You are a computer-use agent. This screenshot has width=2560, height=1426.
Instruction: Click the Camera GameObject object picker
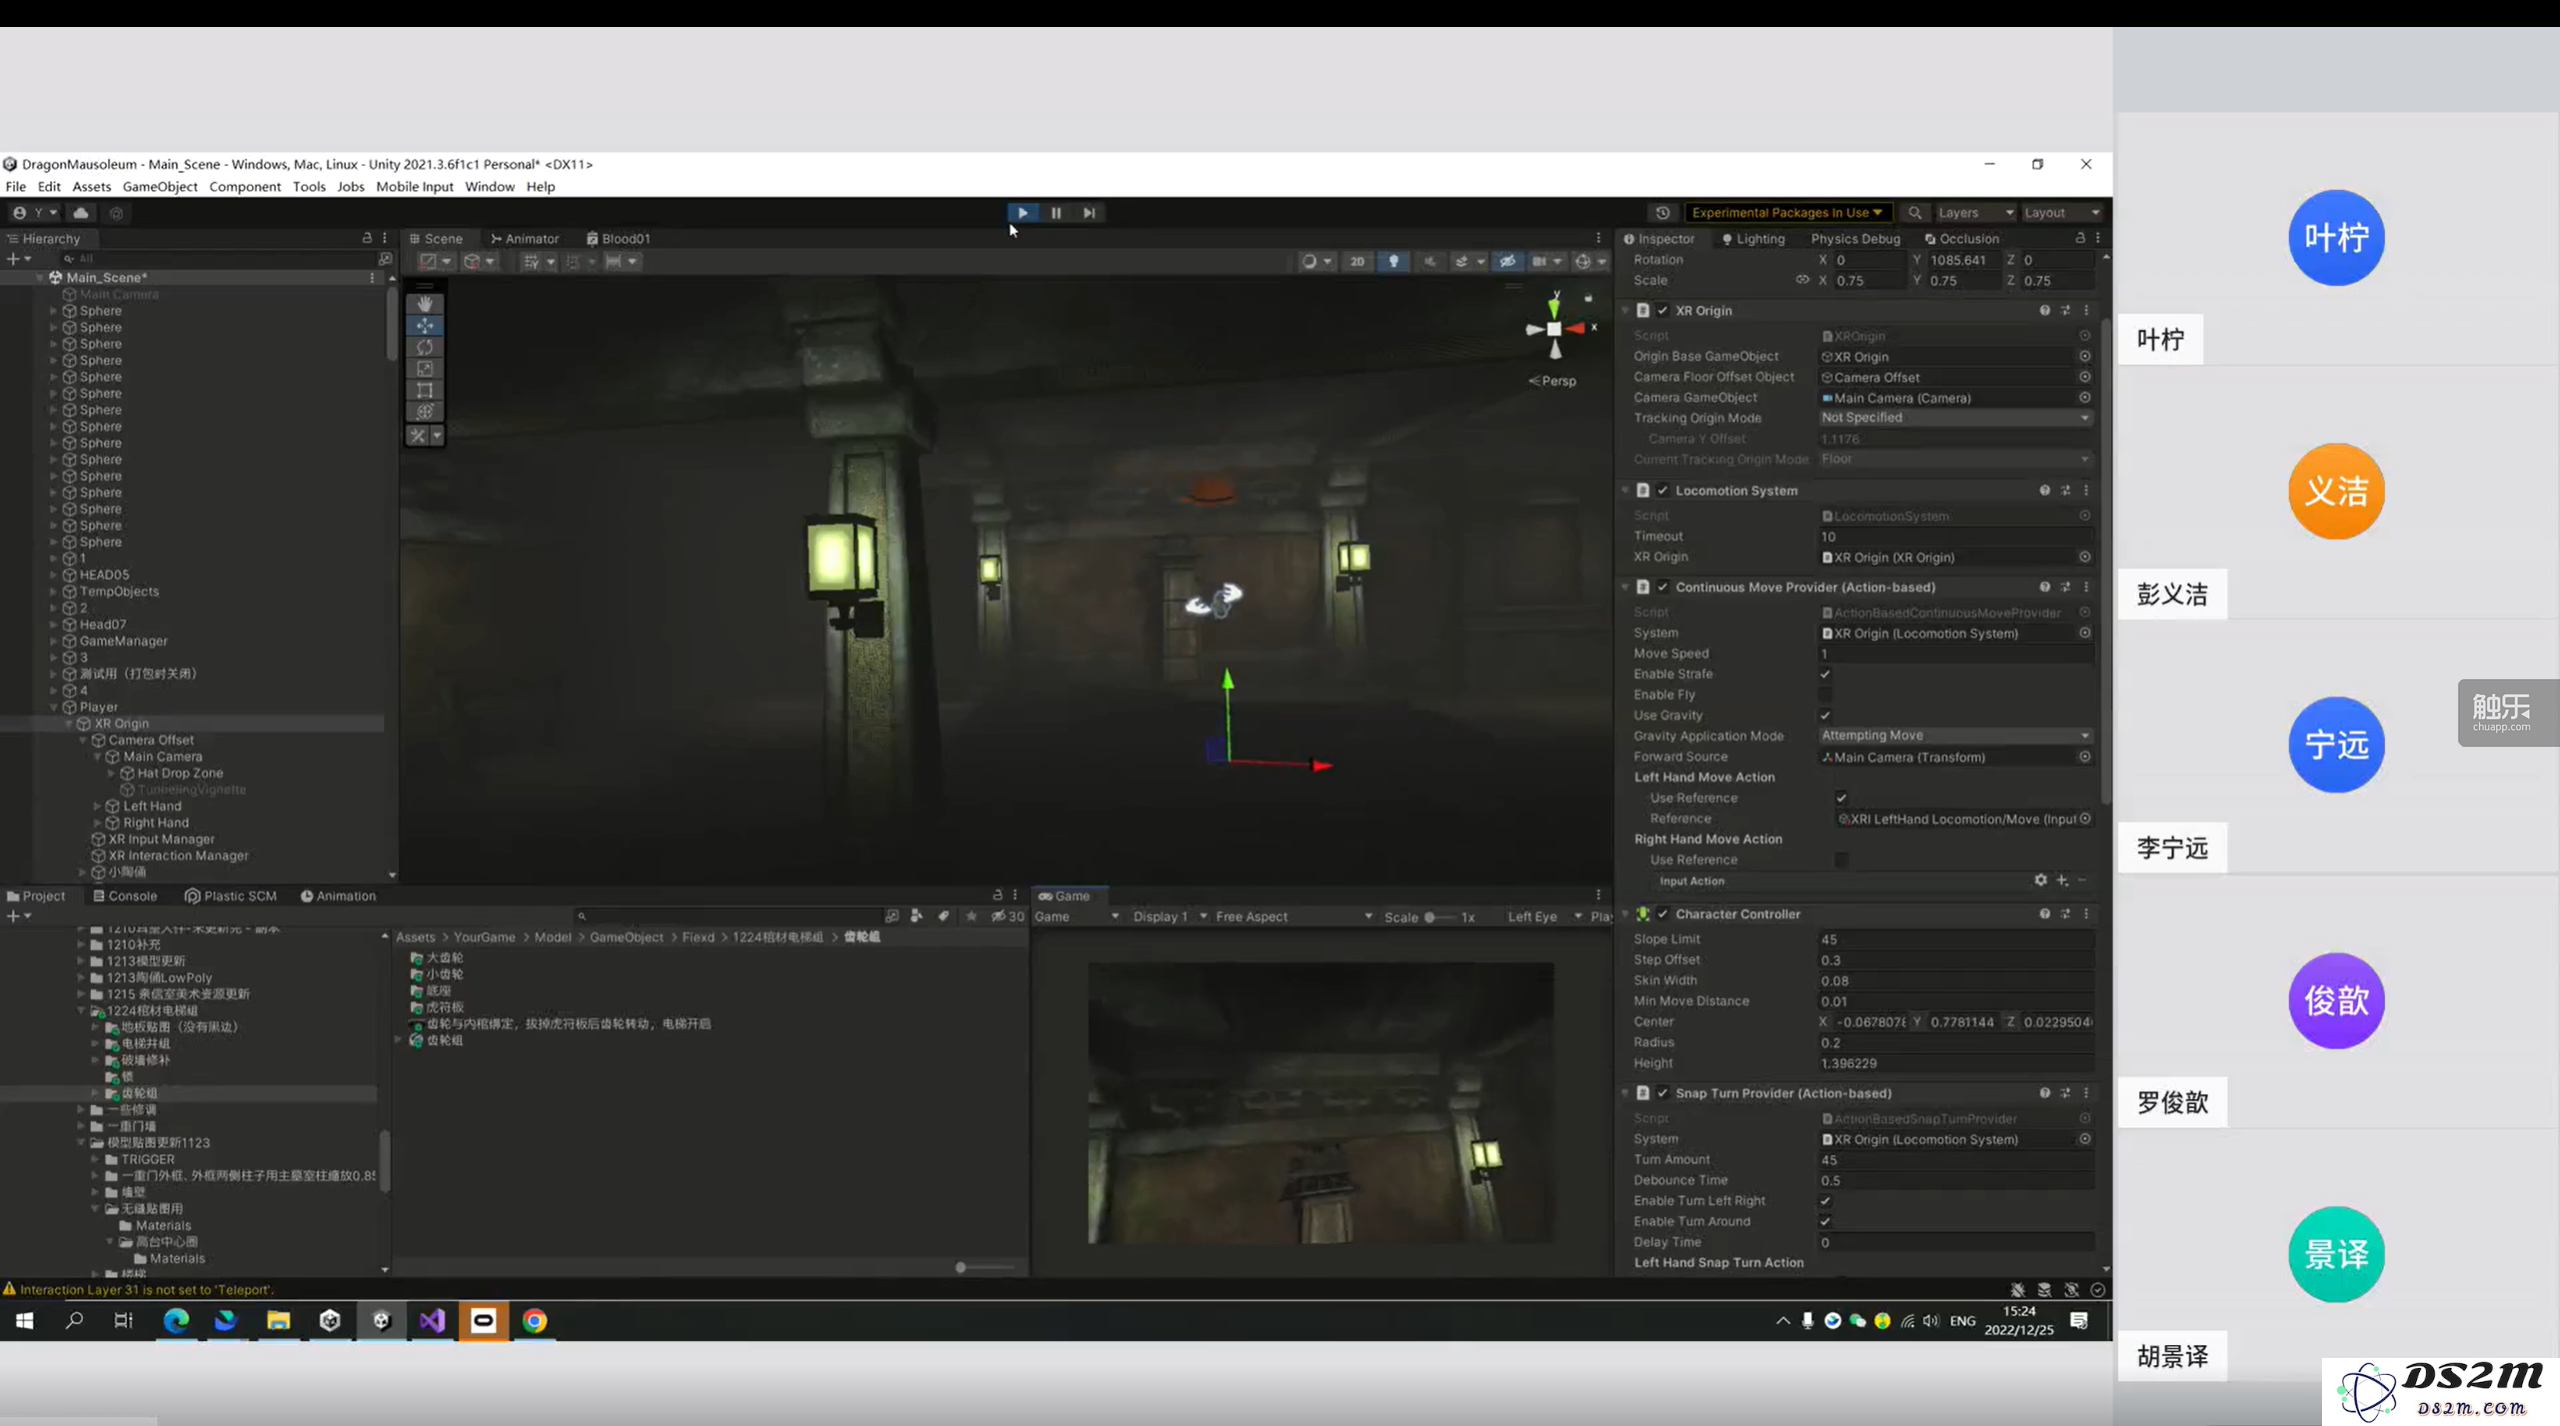(x=2085, y=398)
